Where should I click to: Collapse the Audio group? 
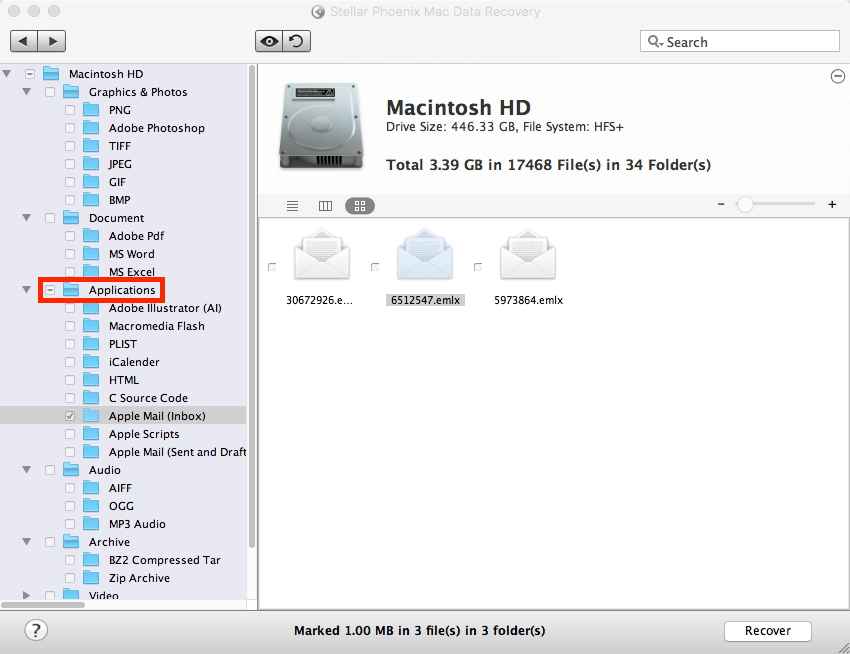click(x=27, y=470)
